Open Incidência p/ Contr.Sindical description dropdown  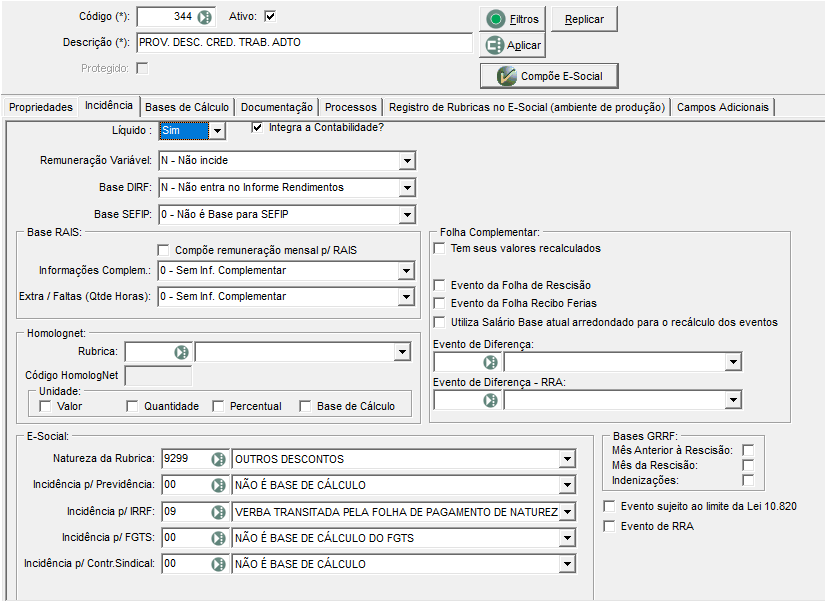567,564
